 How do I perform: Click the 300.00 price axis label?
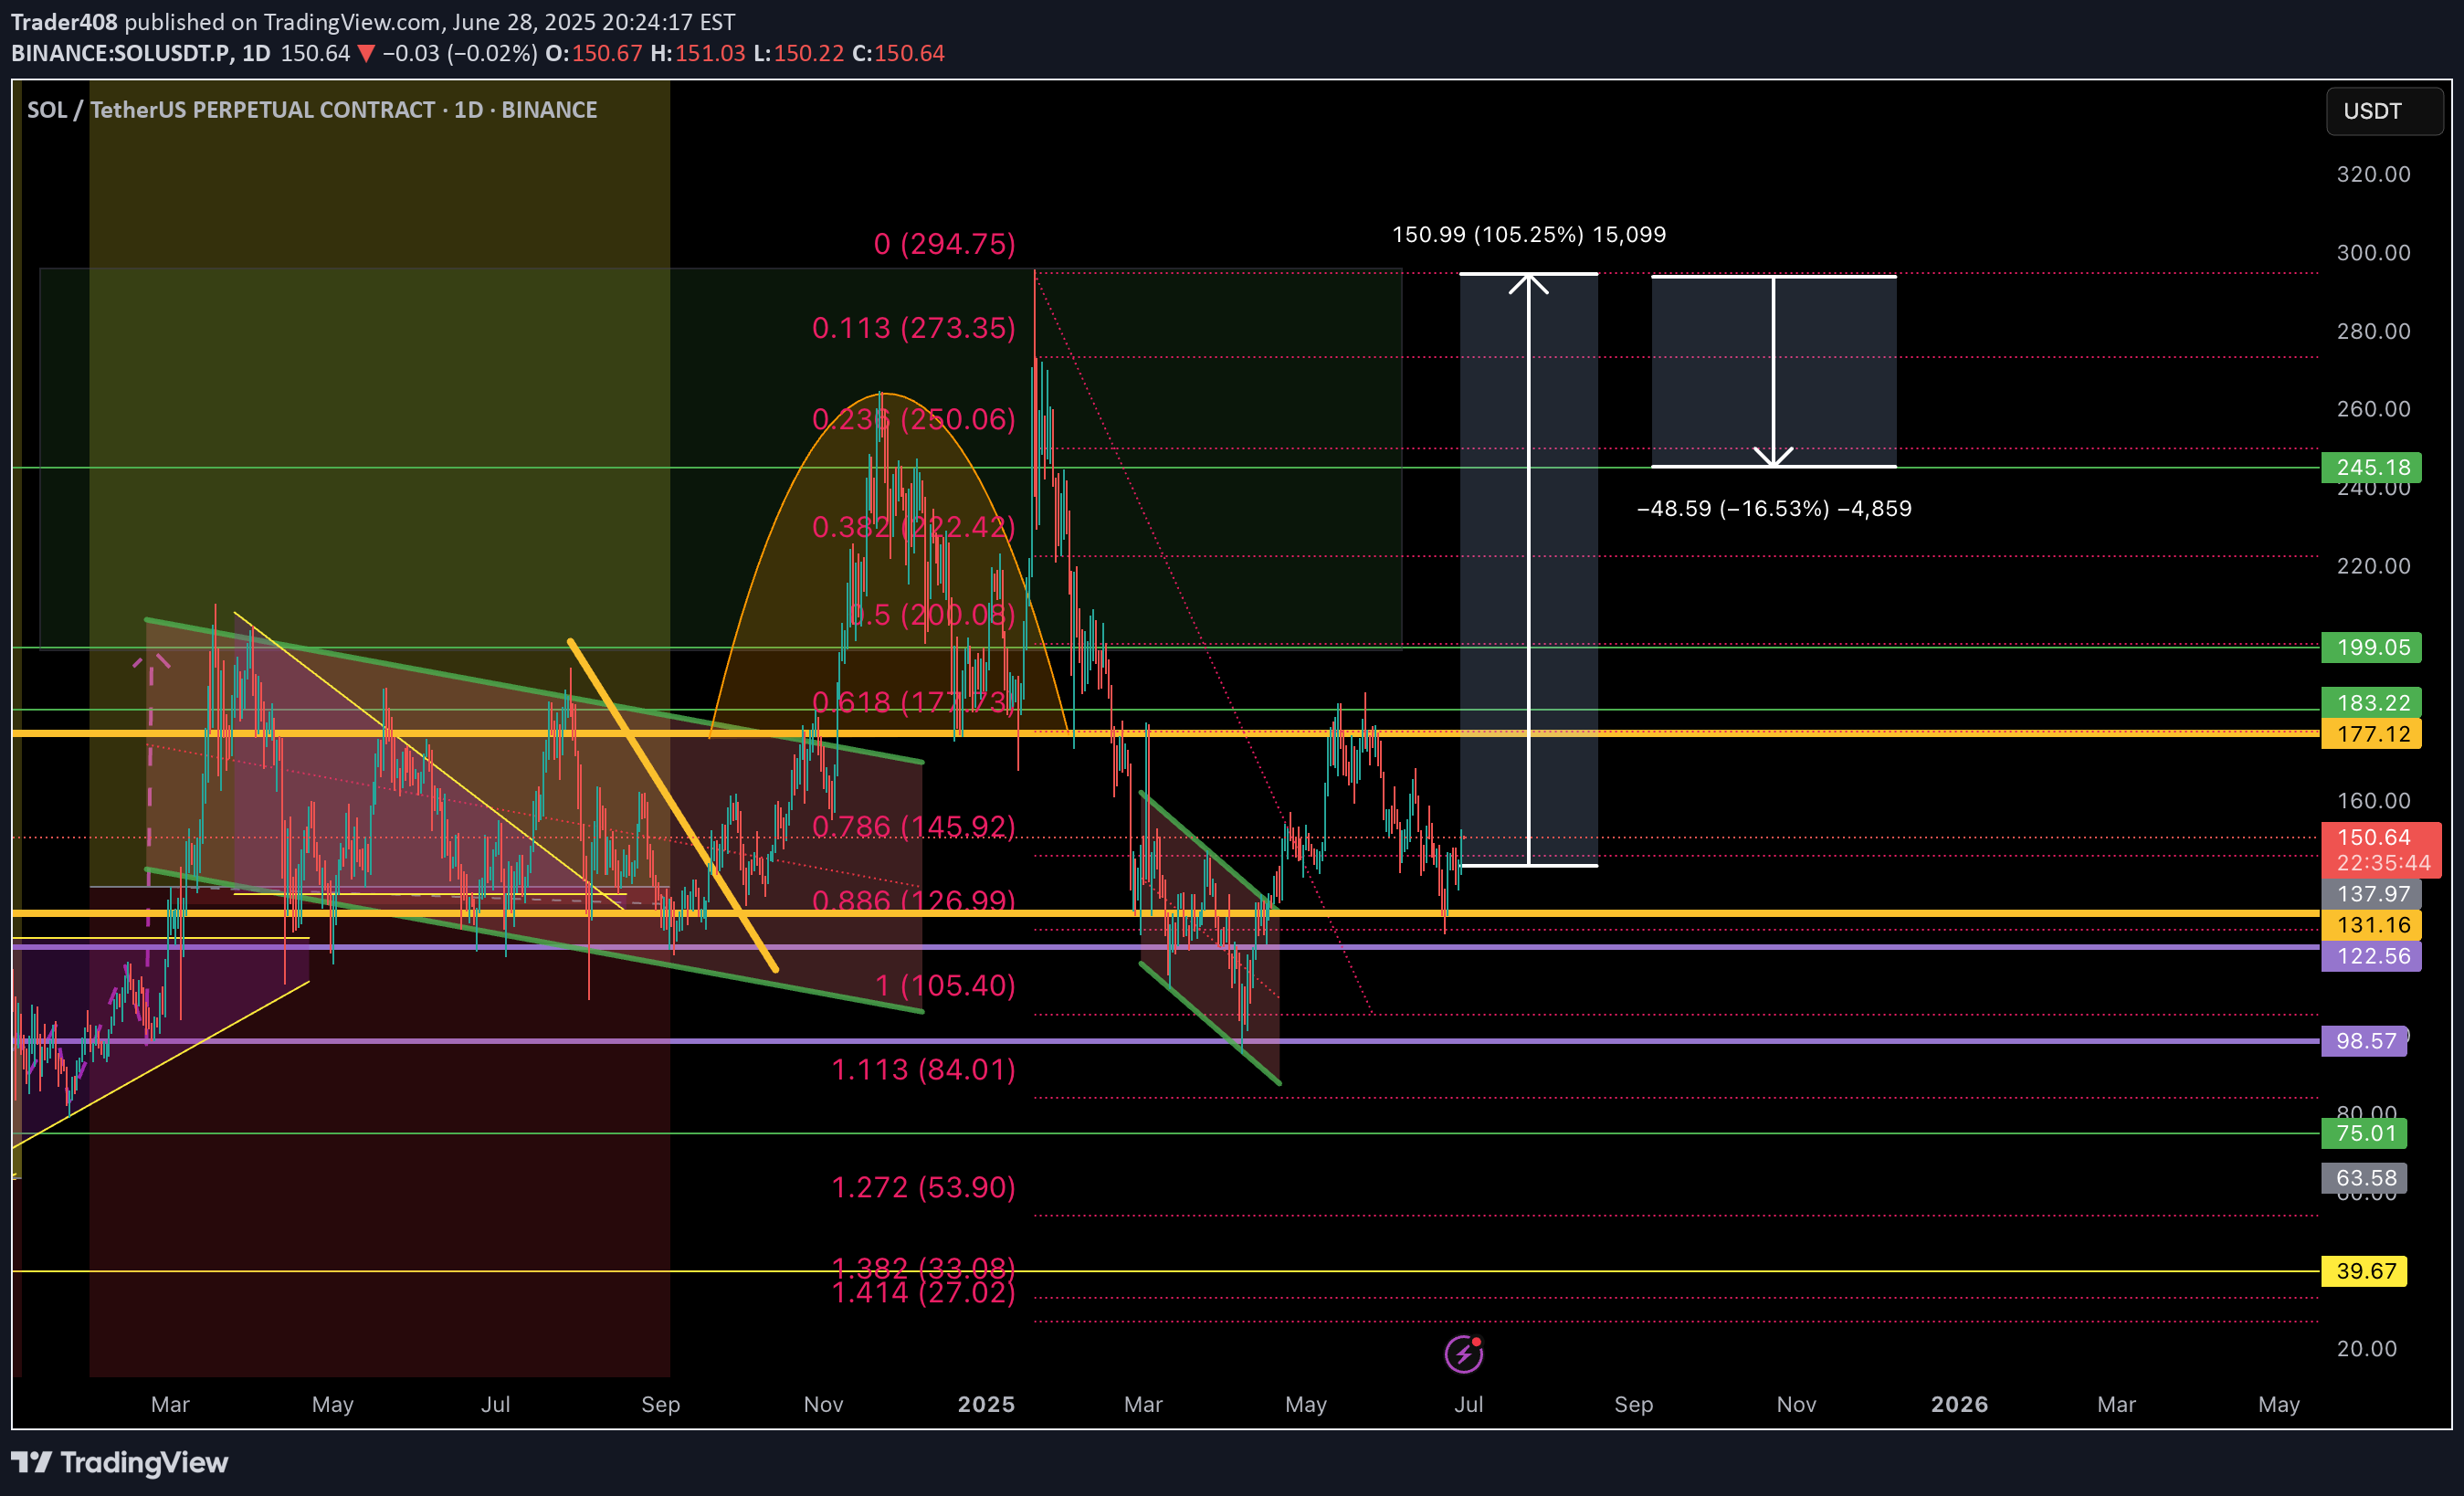point(2373,253)
